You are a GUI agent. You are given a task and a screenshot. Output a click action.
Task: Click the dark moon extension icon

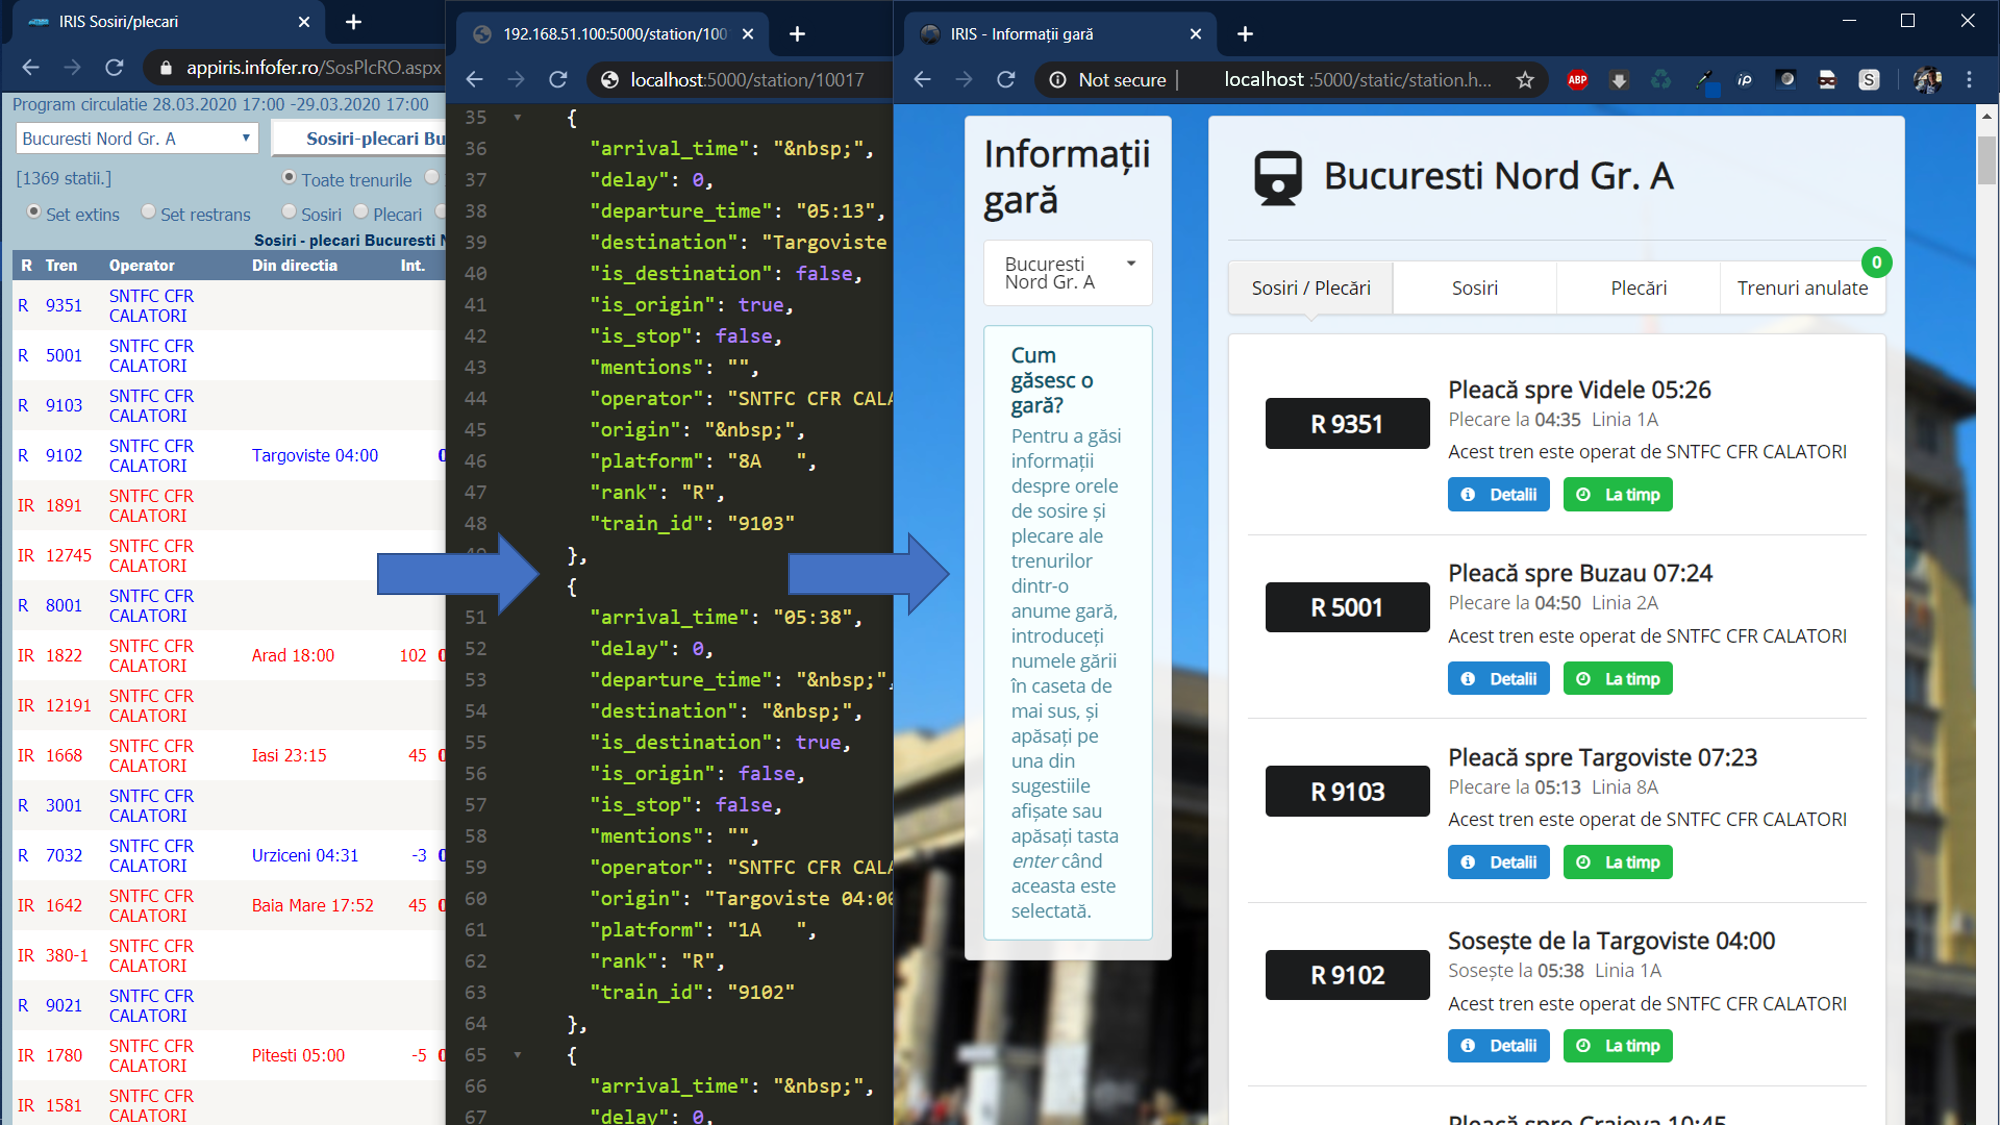tap(1786, 80)
